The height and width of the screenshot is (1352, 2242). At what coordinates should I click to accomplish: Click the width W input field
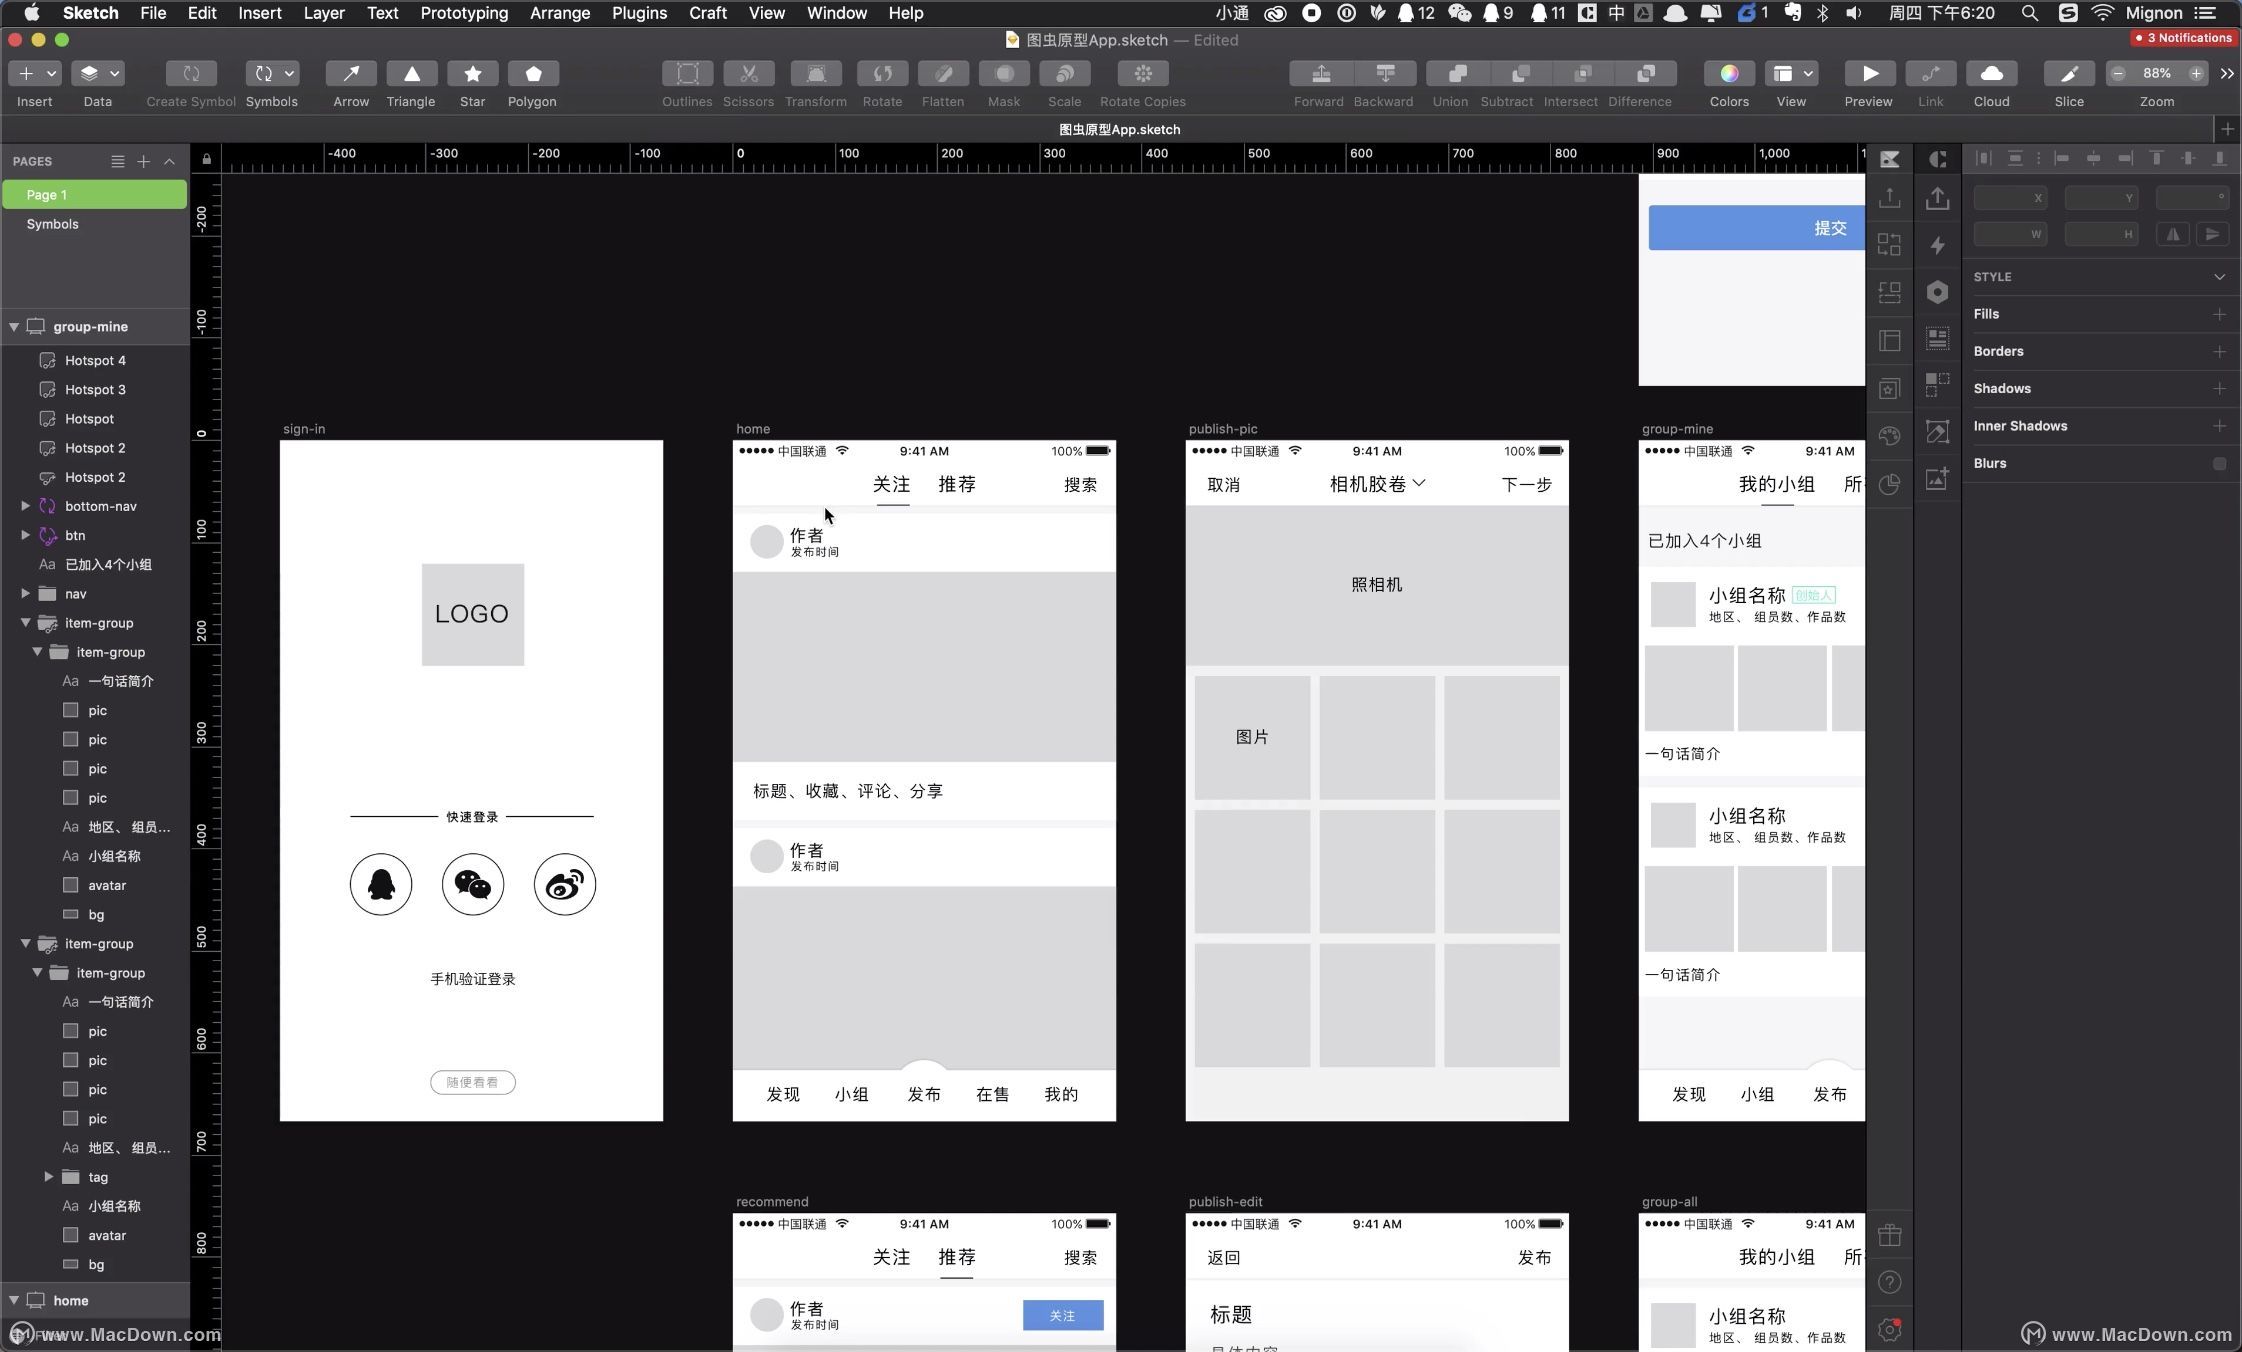pyautogui.click(x=2010, y=234)
